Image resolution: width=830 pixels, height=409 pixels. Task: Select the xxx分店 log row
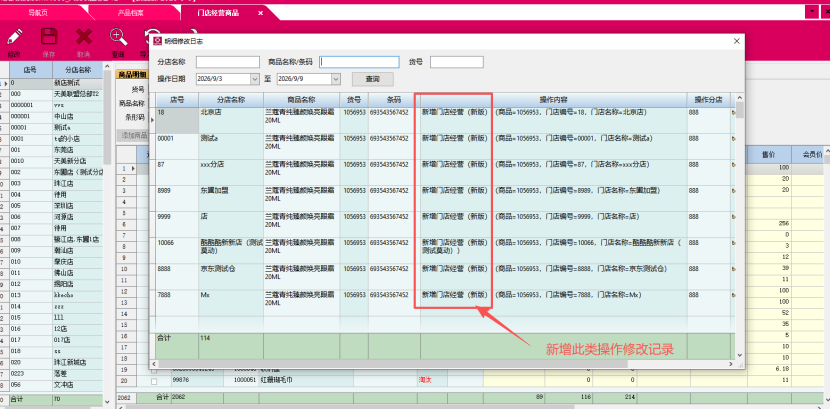point(445,171)
